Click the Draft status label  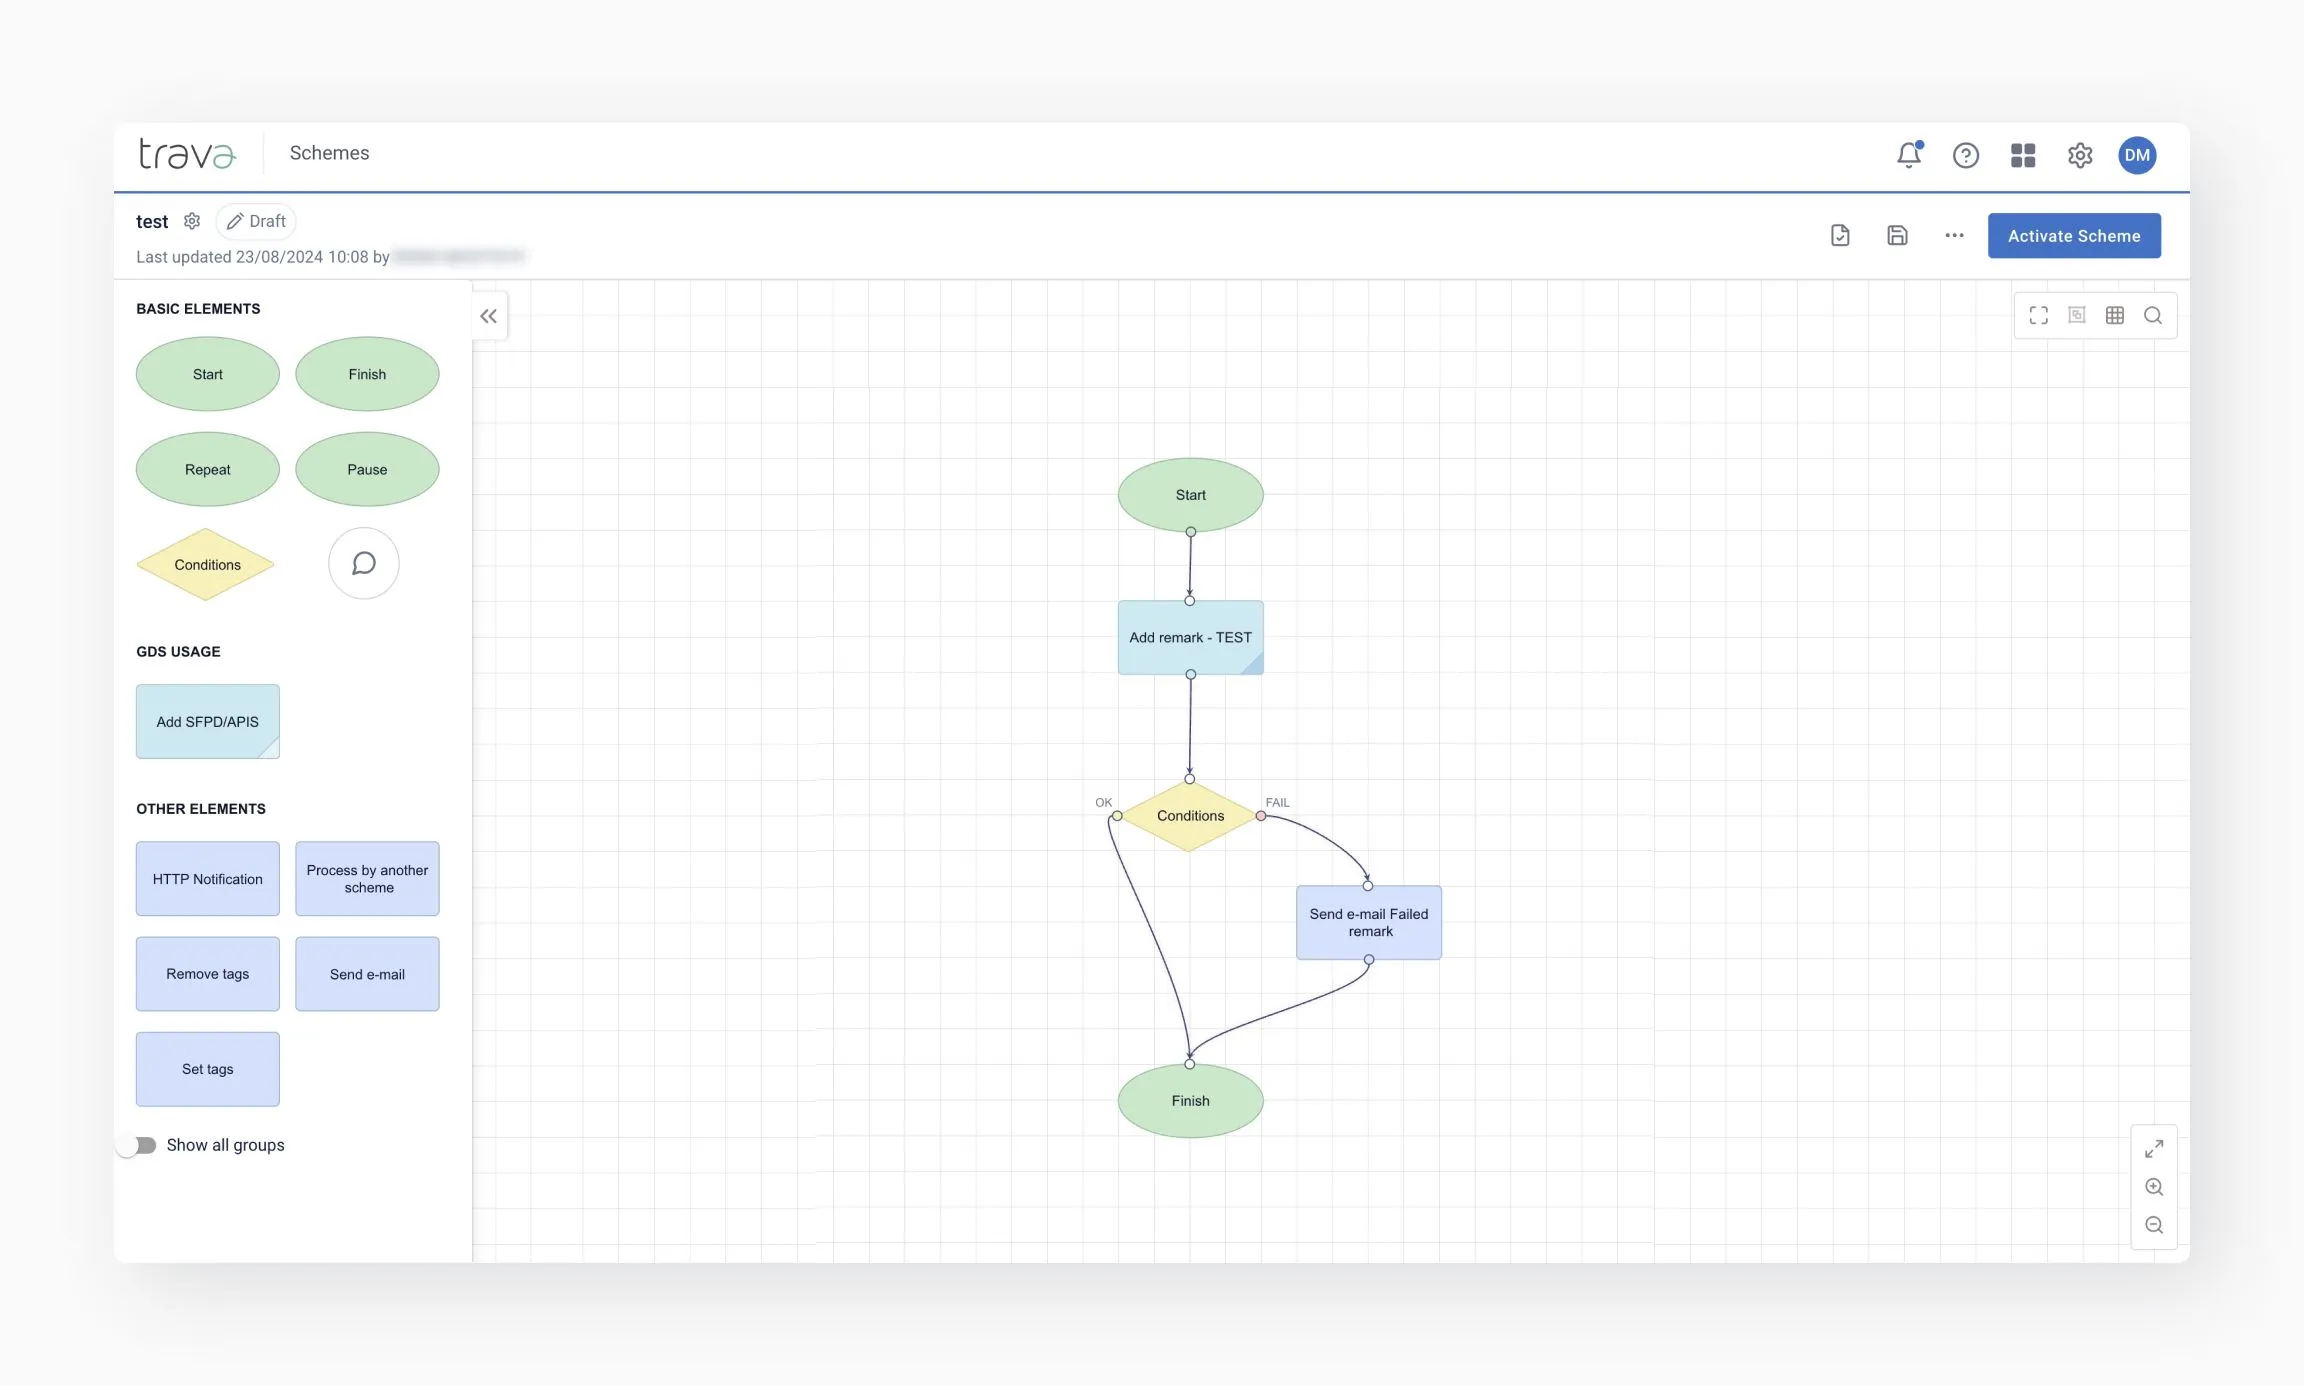click(257, 221)
